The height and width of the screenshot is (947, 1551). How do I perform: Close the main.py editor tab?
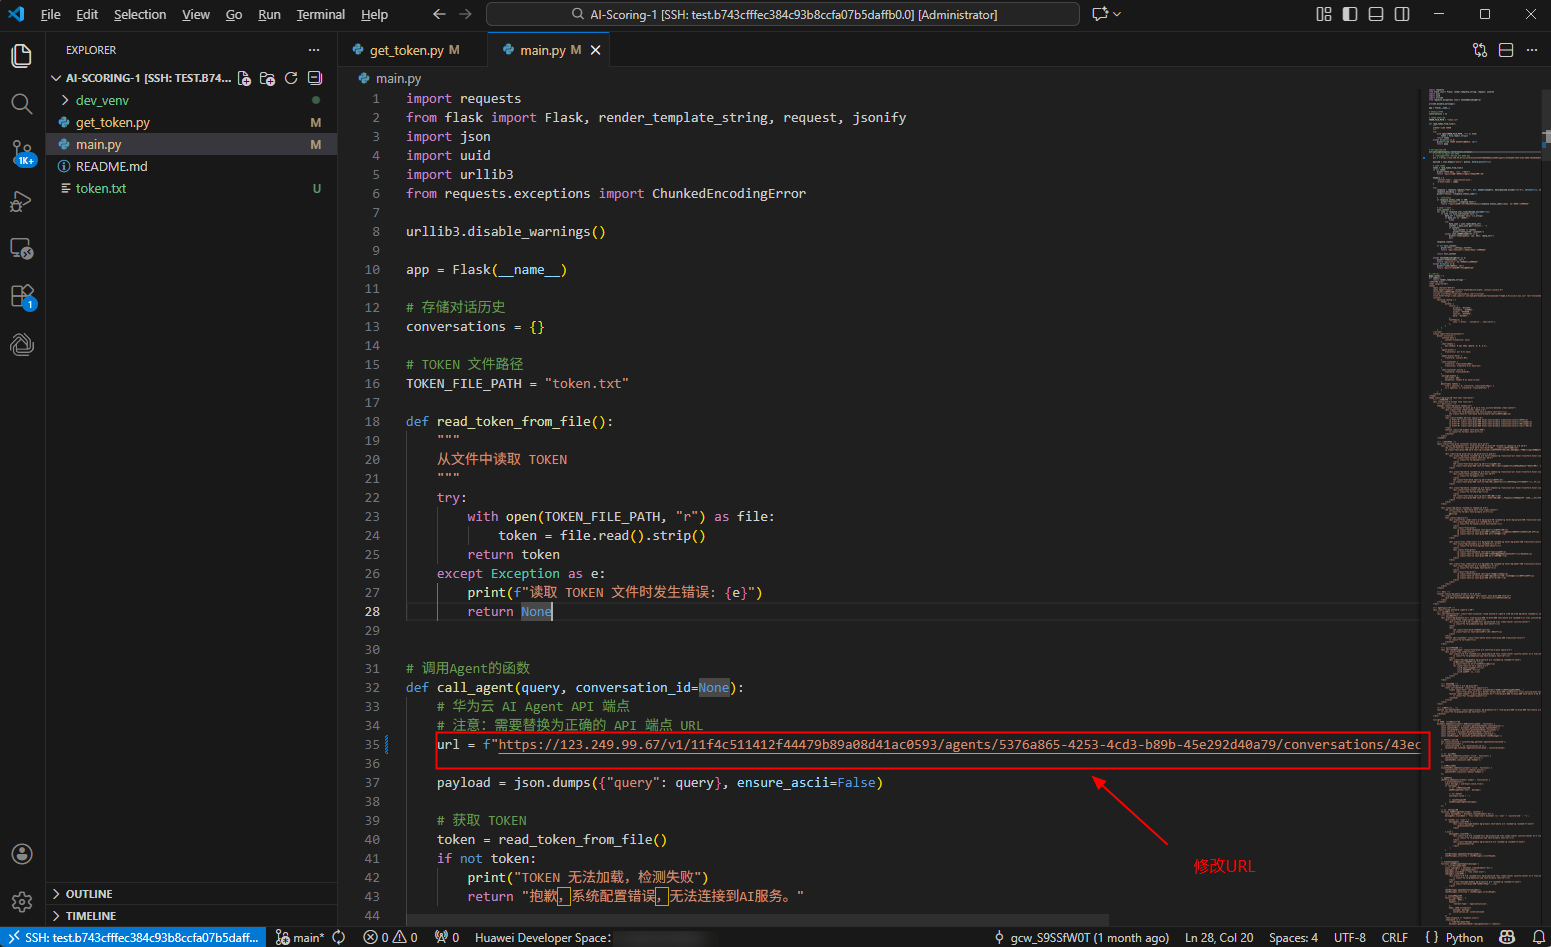pyautogui.click(x=596, y=50)
